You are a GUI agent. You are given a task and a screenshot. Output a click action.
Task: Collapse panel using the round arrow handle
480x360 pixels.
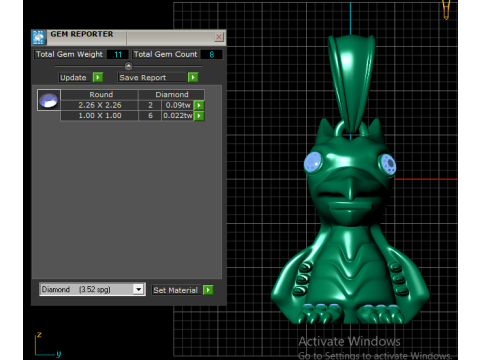[128, 66]
